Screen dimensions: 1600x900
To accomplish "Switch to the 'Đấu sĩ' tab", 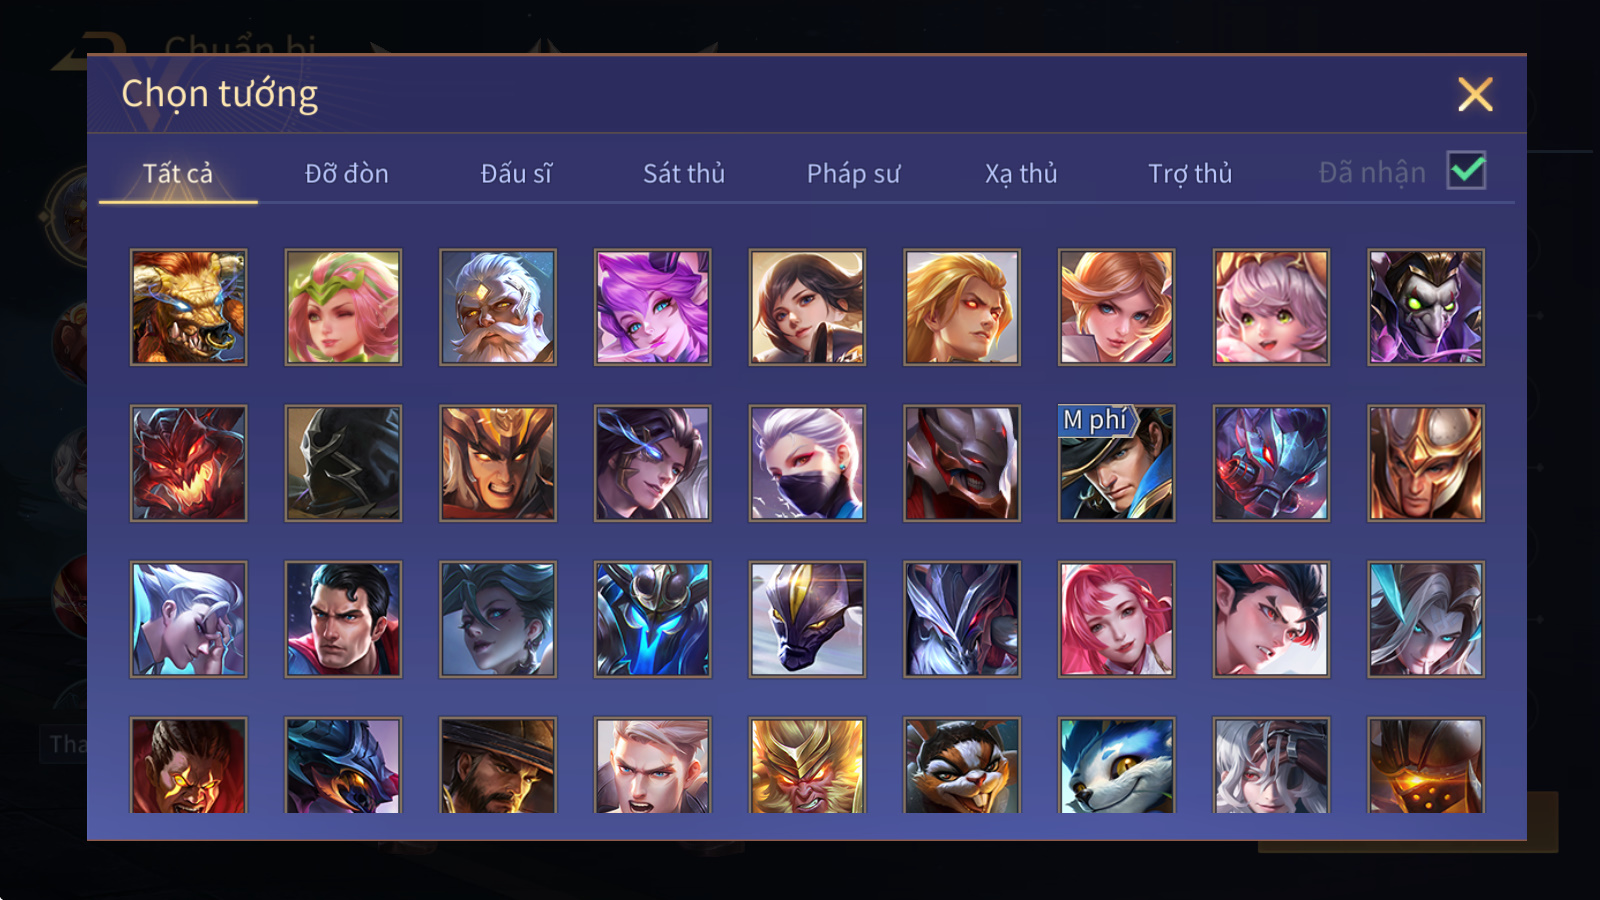I will (516, 174).
